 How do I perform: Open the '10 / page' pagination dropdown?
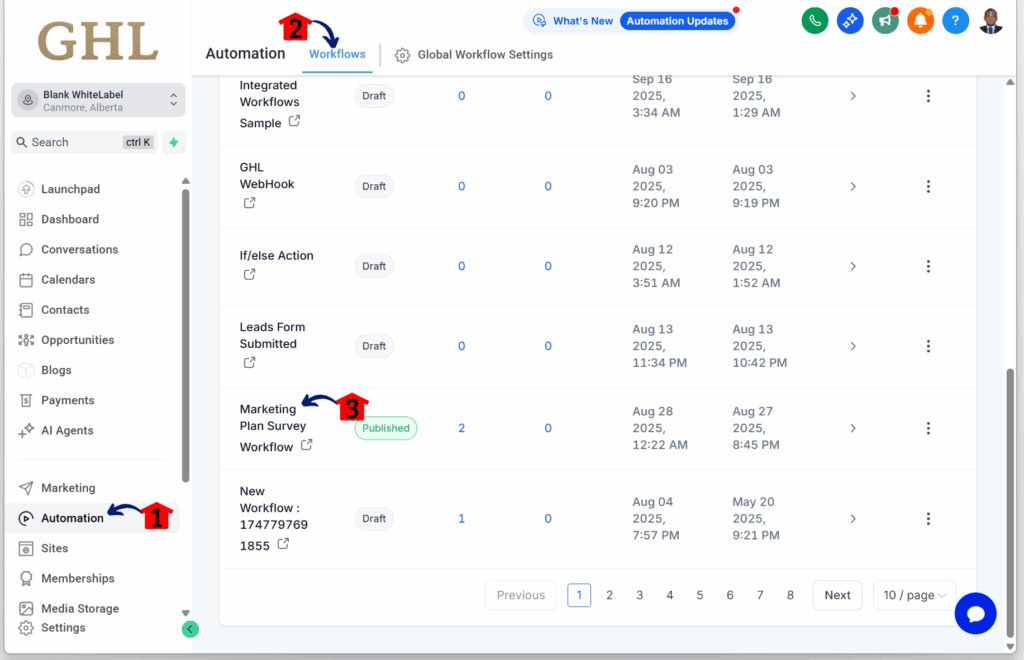coord(913,594)
